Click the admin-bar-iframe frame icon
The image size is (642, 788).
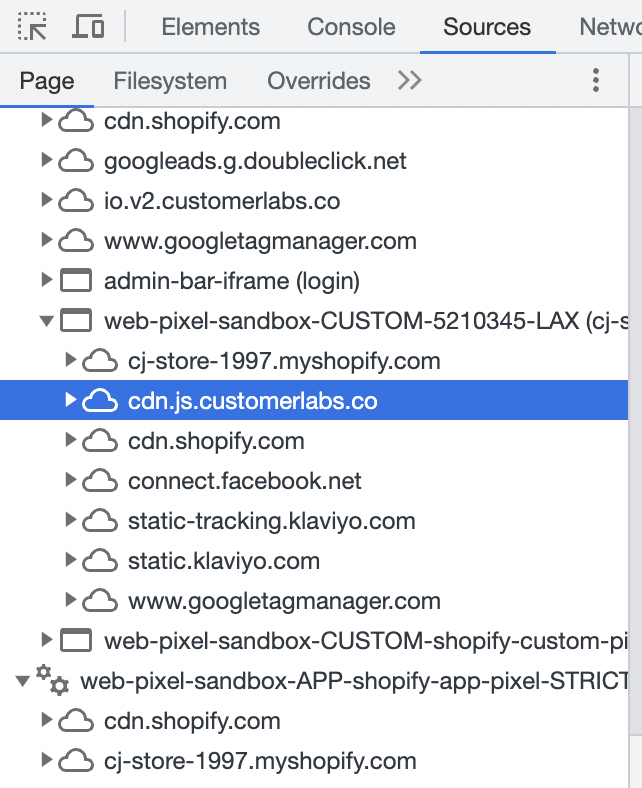tap(76, 280)
